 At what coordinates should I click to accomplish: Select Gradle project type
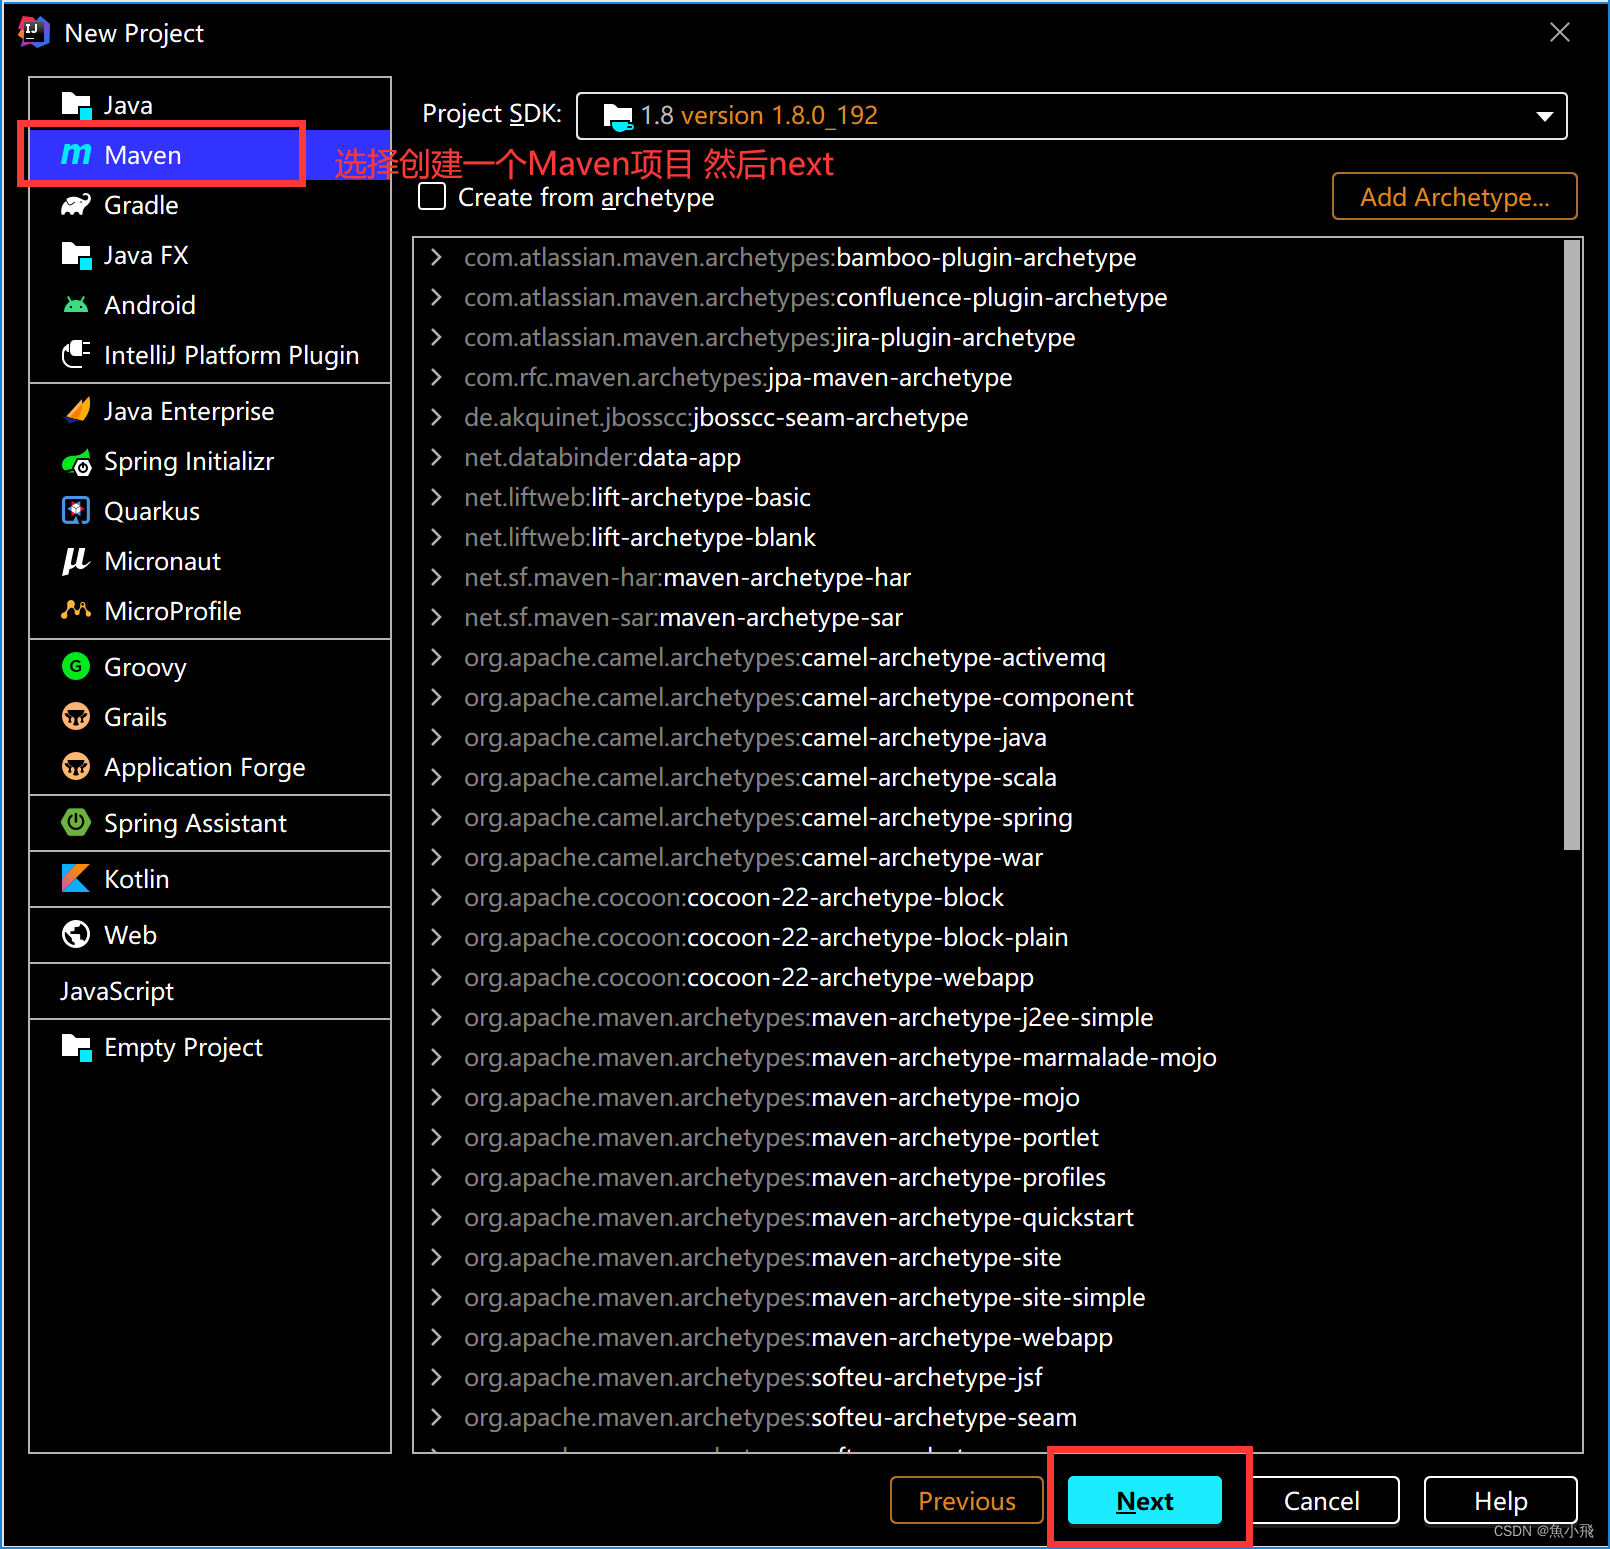[210, 205]
